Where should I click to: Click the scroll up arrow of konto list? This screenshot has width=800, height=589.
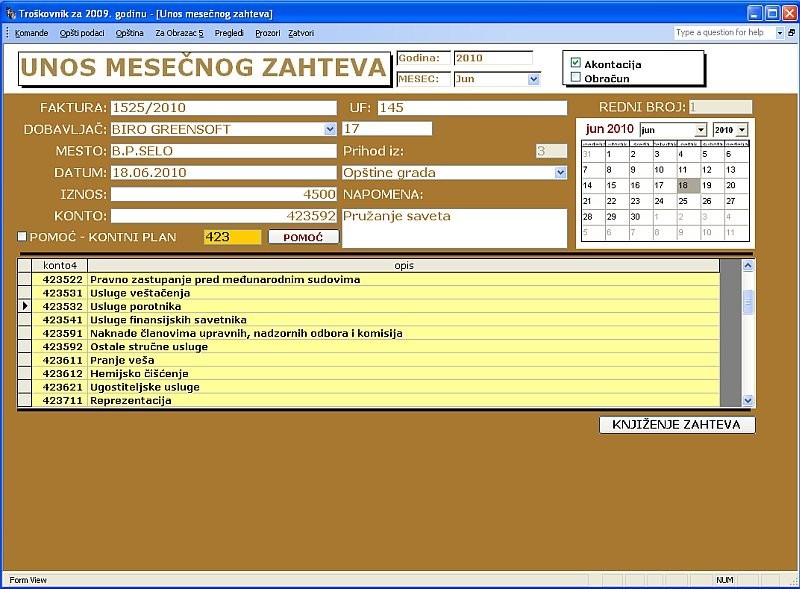coord(749,266)
